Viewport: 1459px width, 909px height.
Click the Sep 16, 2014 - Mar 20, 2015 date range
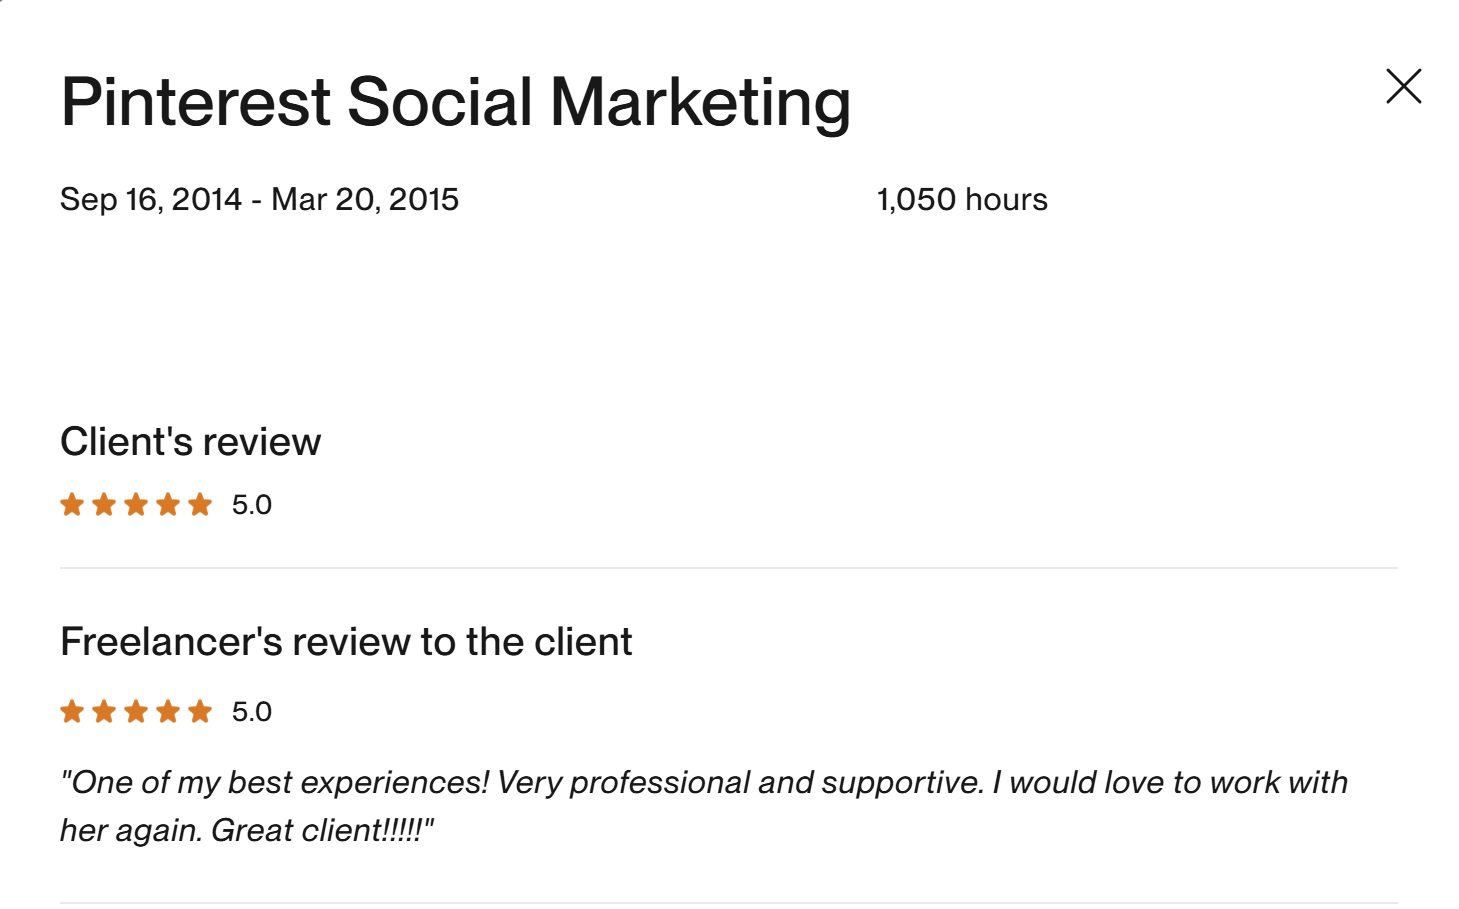259,200
